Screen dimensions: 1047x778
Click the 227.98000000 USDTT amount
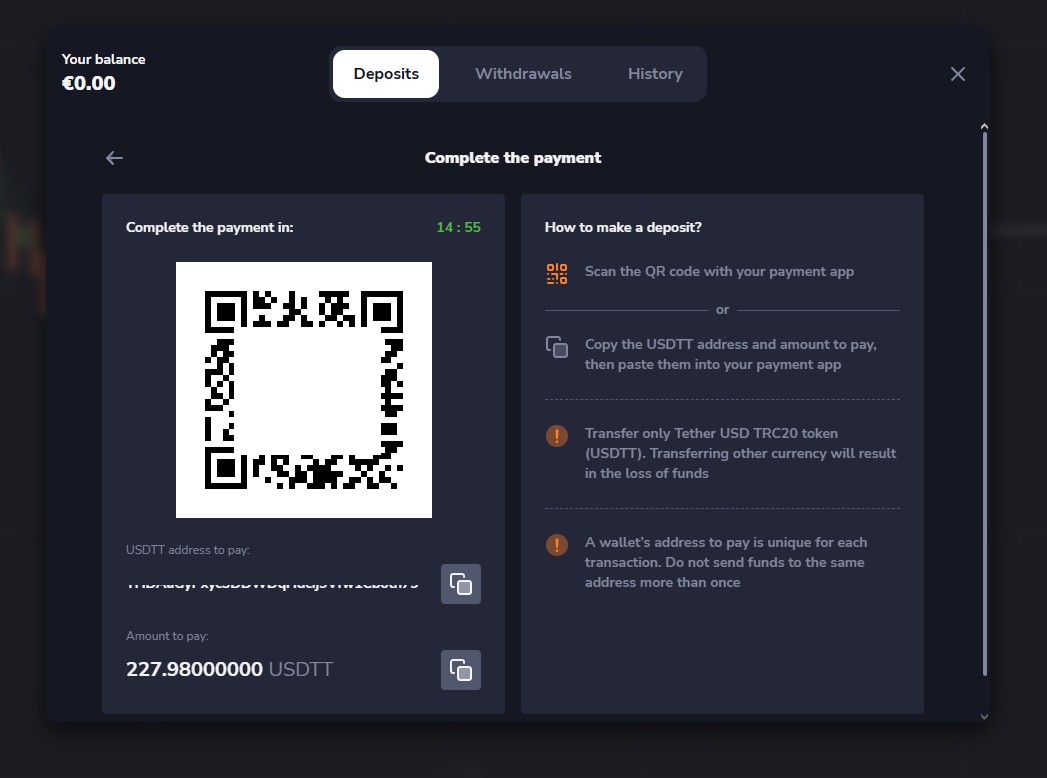pyautogui.click(x=230, y=669)
